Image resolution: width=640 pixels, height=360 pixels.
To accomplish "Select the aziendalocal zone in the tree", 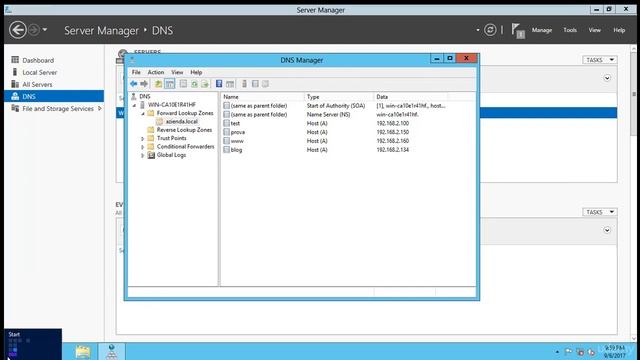I will 181,122.
